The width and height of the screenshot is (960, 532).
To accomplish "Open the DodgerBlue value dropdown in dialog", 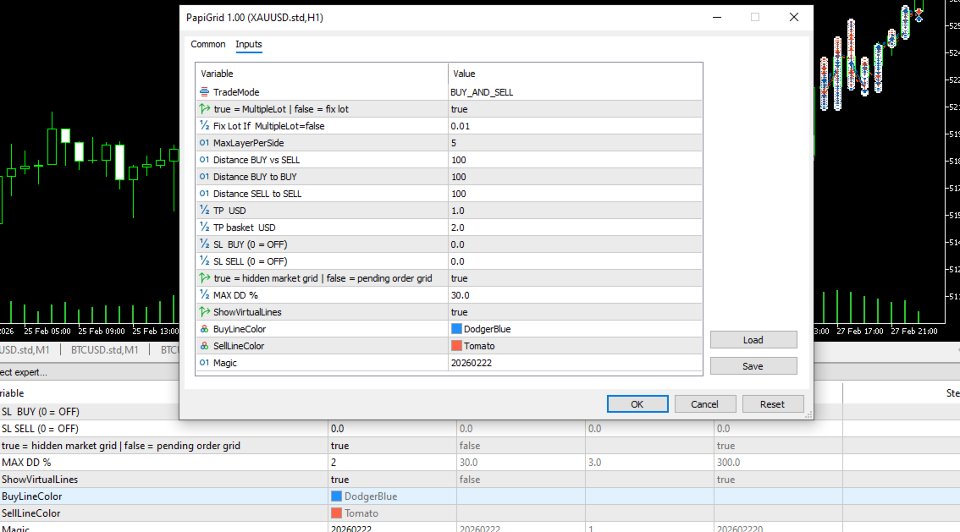I will click(x=576, y=329).
